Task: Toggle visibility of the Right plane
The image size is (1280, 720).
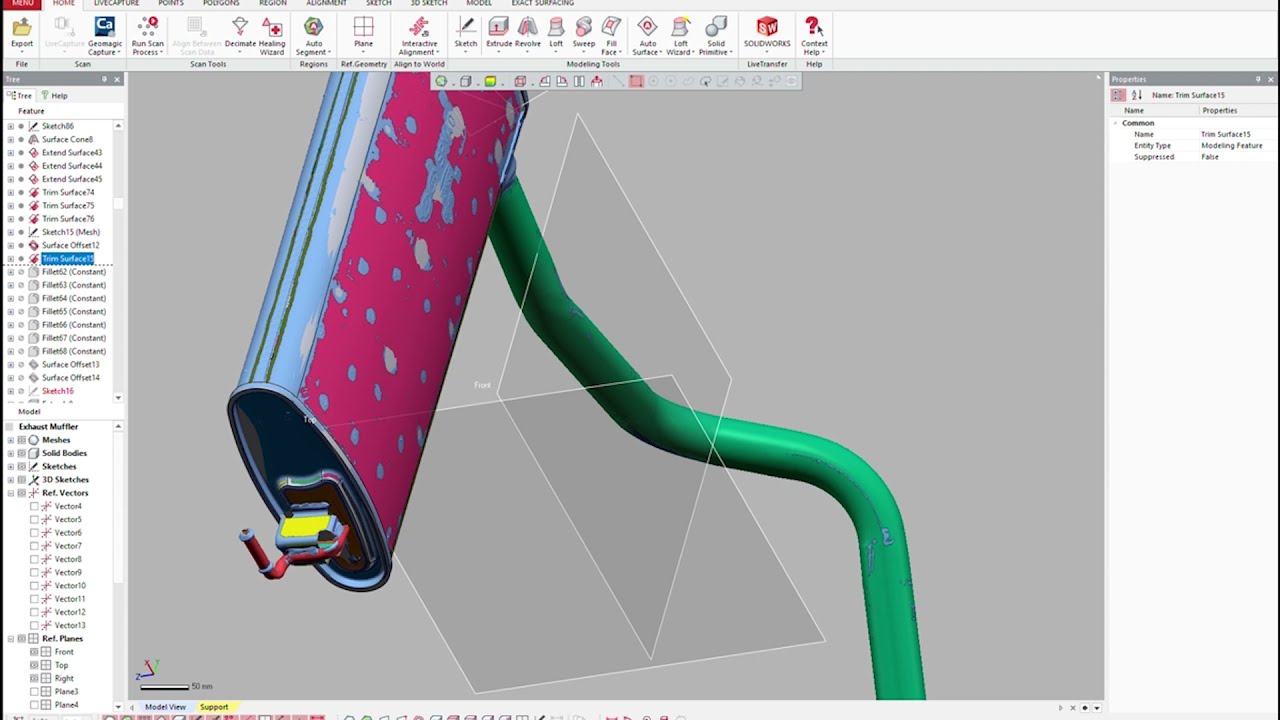Action: 34,678
